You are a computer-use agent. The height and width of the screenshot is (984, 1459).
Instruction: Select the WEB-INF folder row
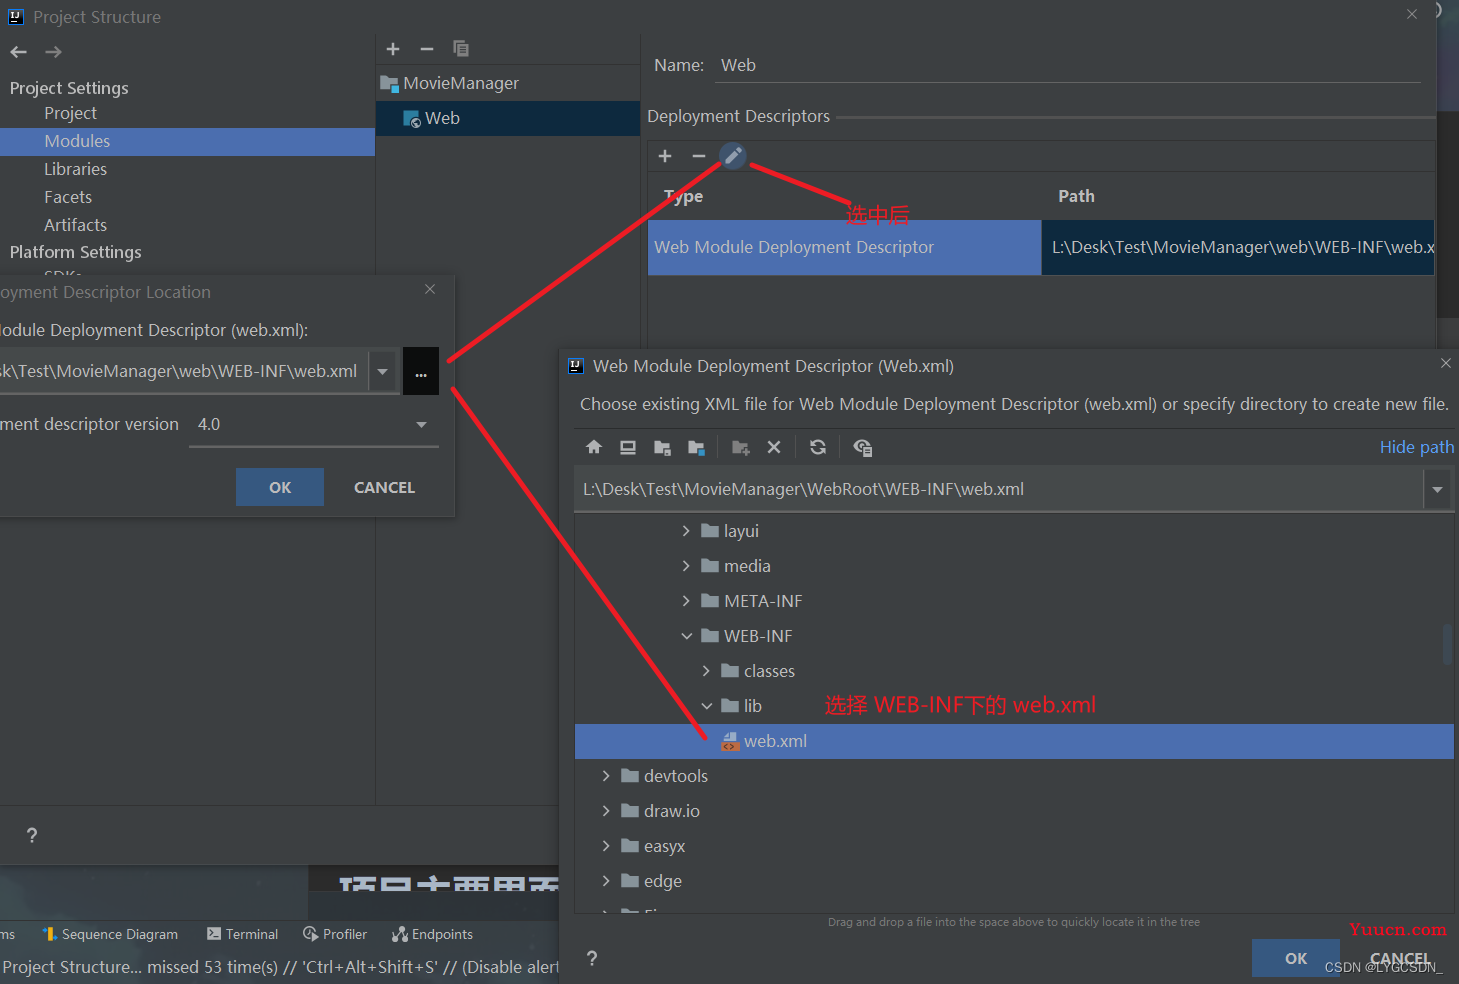click(1014, 636)
